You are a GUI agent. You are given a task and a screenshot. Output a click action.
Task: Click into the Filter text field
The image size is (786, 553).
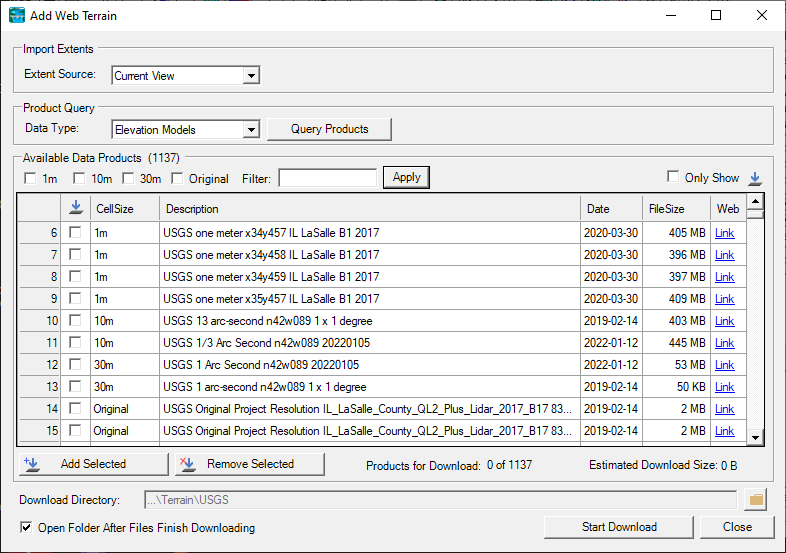[x=327, y=178]
